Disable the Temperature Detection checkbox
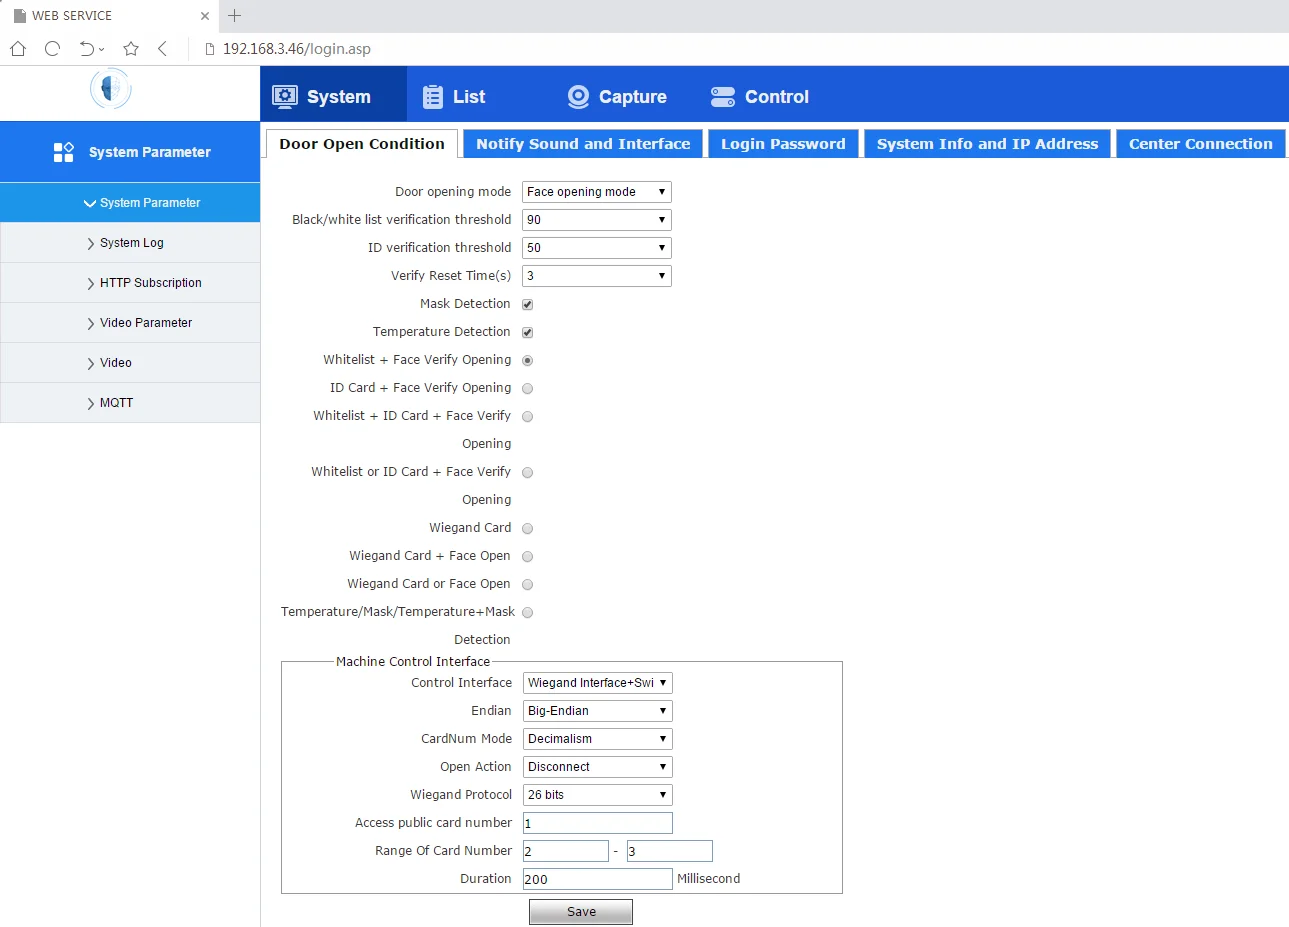1289x927 pixels. [527, 332]
